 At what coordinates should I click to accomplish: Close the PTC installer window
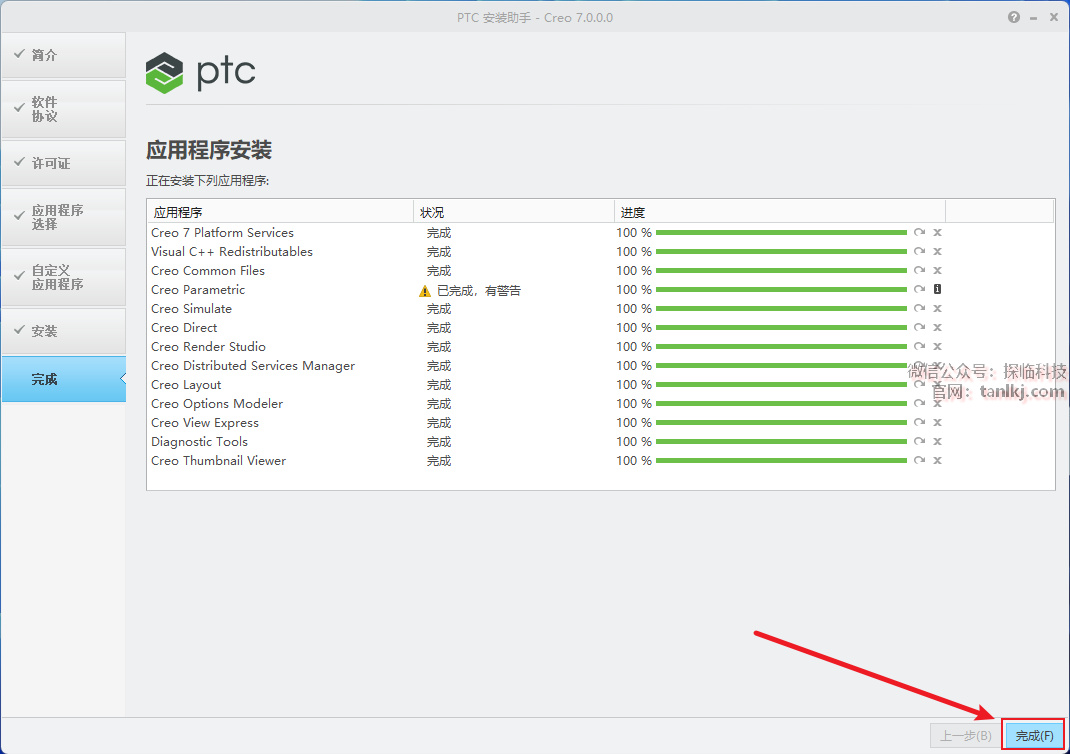[1054, 17]
